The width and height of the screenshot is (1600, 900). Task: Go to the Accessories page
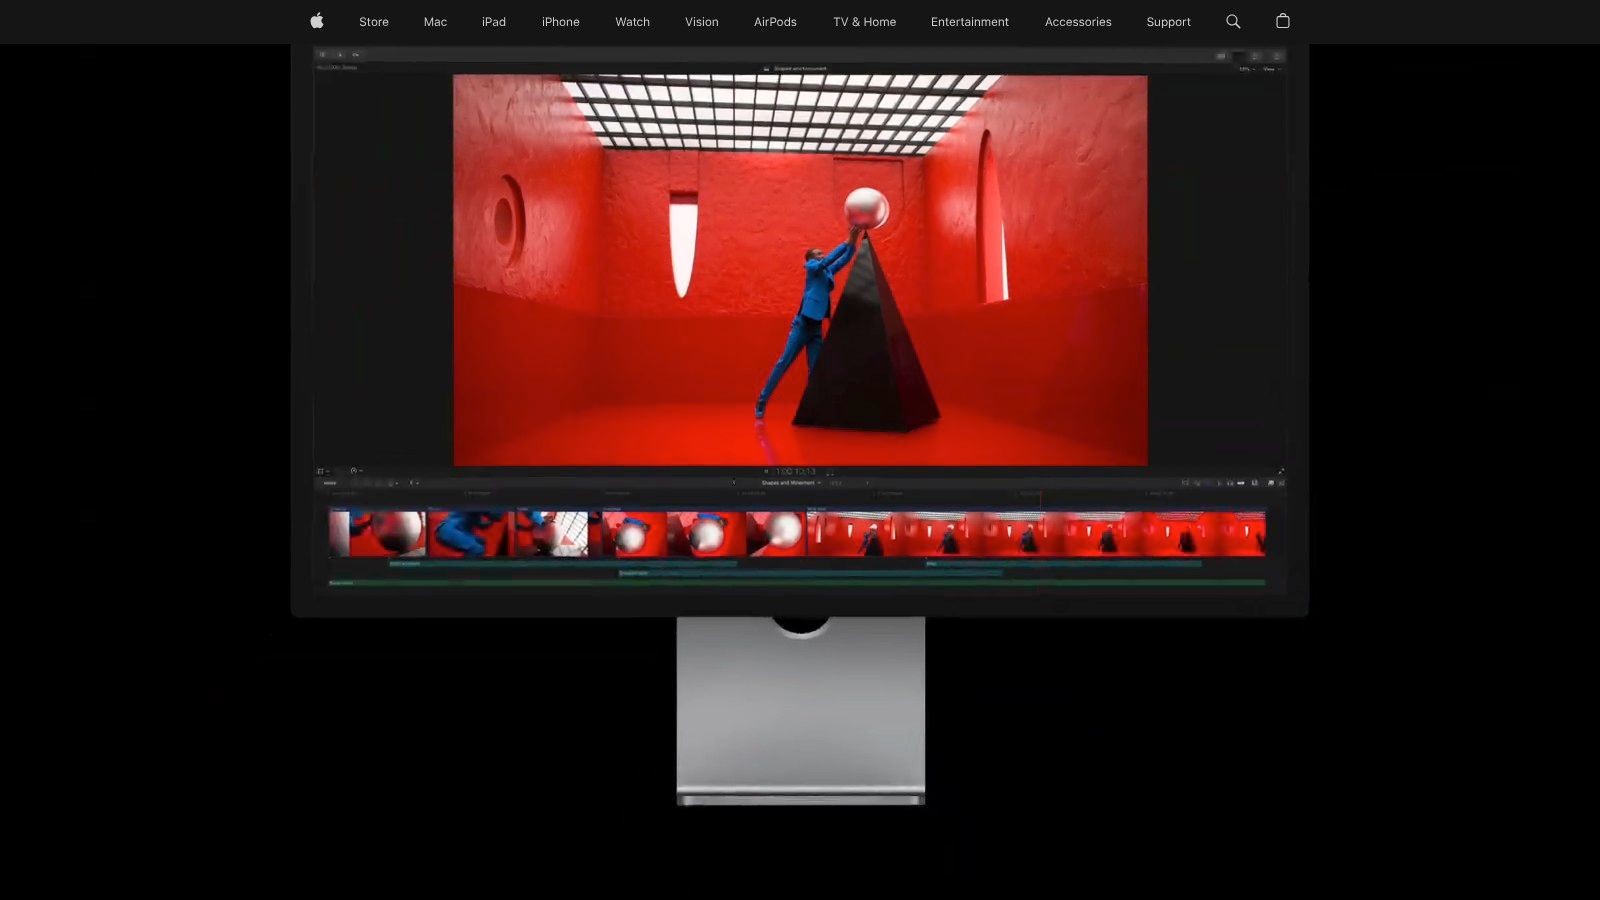1078,22
